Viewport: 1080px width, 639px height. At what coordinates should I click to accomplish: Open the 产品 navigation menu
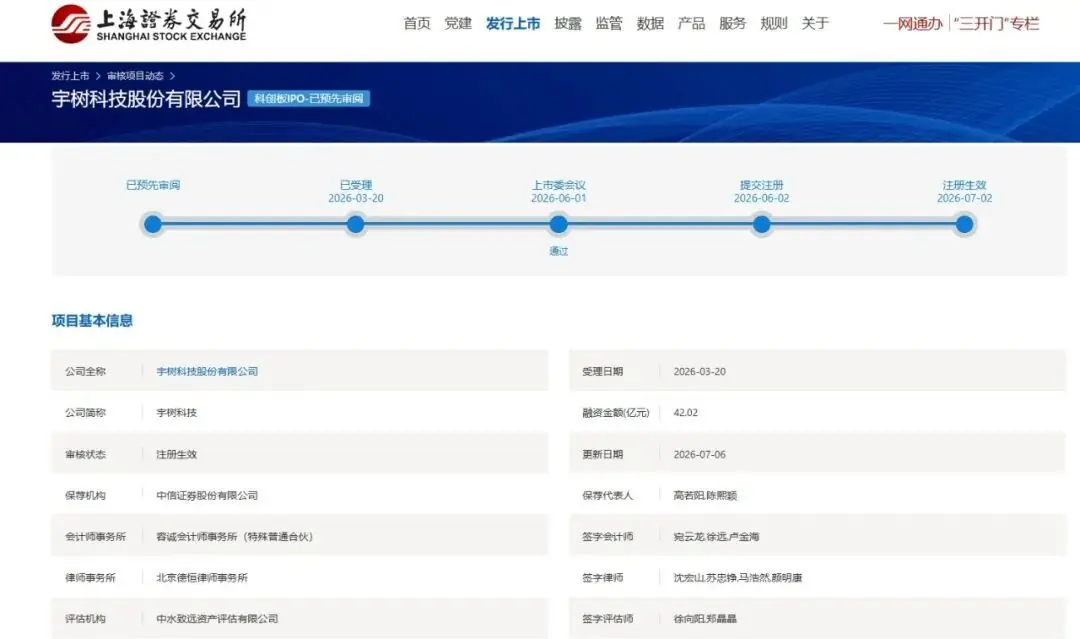pos(692,23)
